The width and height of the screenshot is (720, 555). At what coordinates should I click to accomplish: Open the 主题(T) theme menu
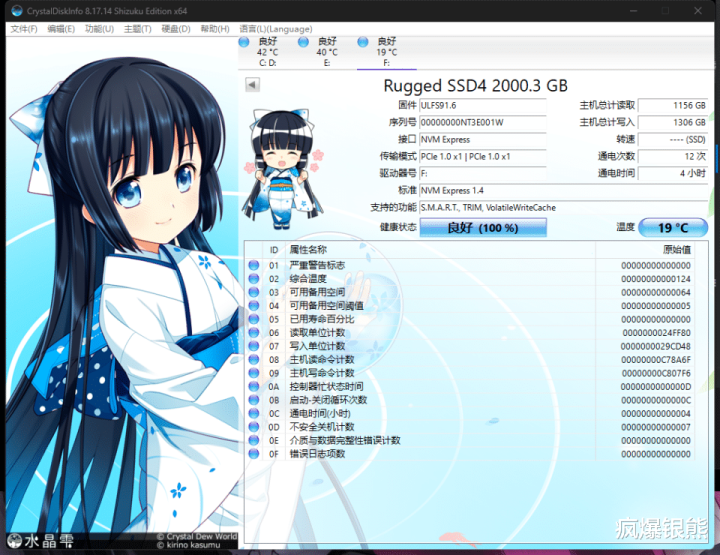pos(137,29)
